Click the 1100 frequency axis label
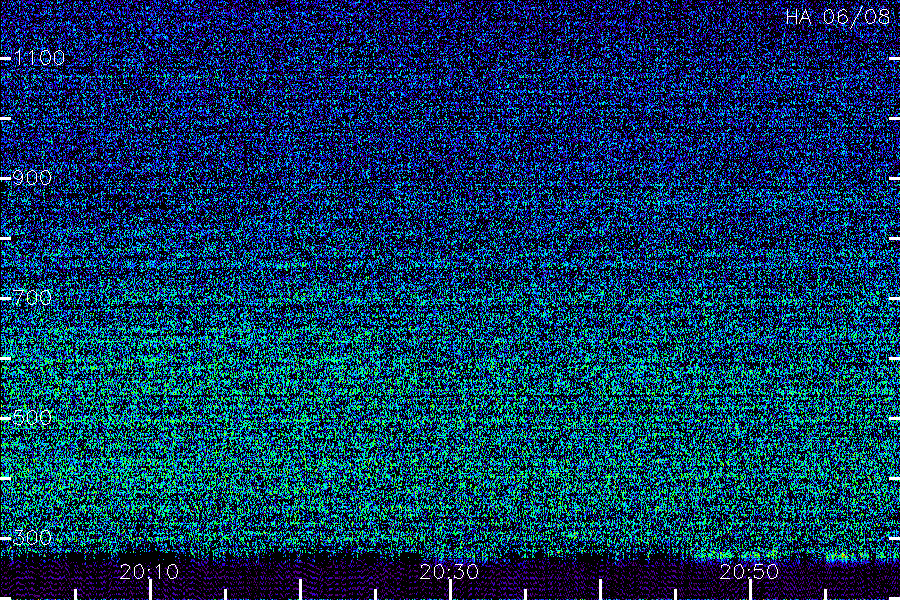 pos(39,58)
